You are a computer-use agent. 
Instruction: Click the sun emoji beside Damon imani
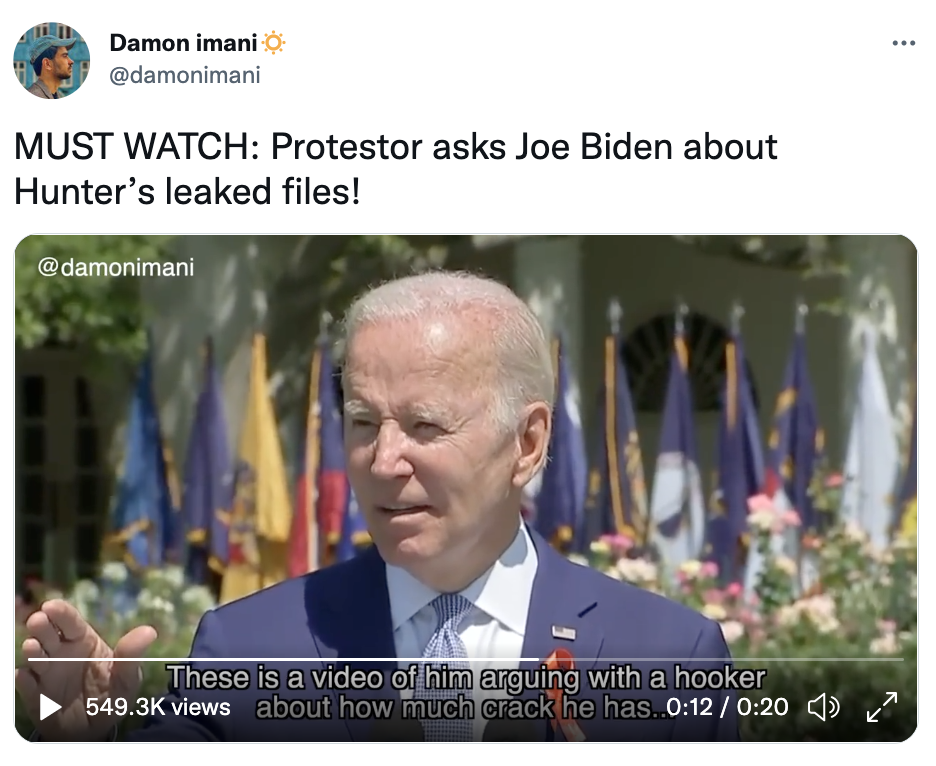pyautogui.click(x=273, y=43)
